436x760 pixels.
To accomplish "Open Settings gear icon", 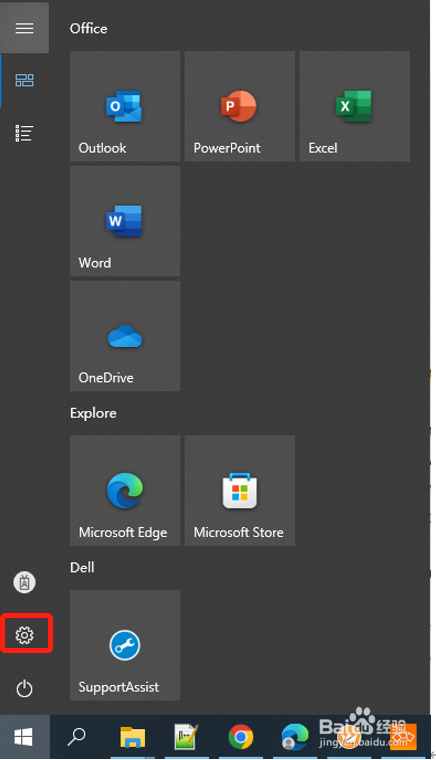I will click(25, 635).
